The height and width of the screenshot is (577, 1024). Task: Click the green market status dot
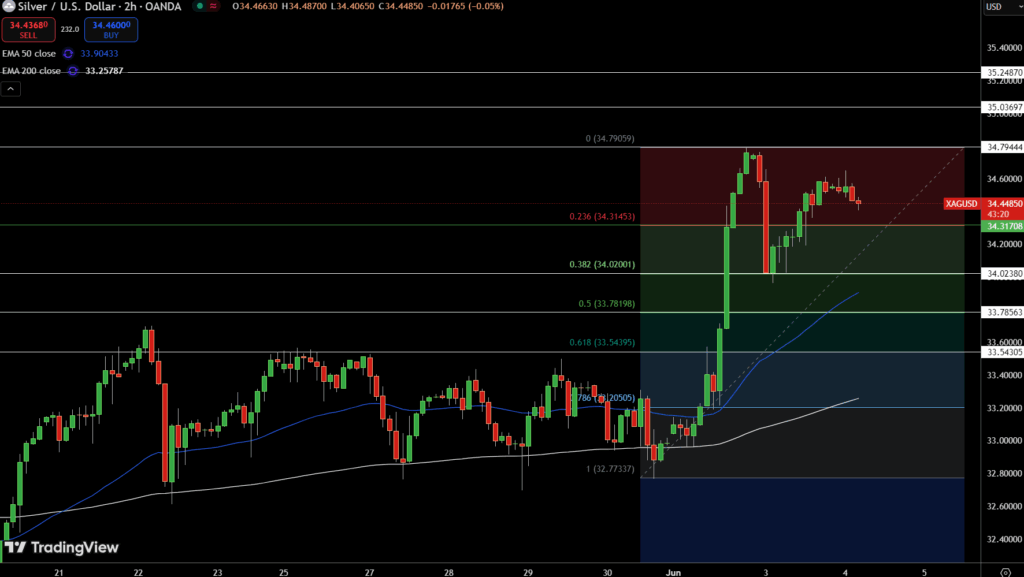[200, 6]
